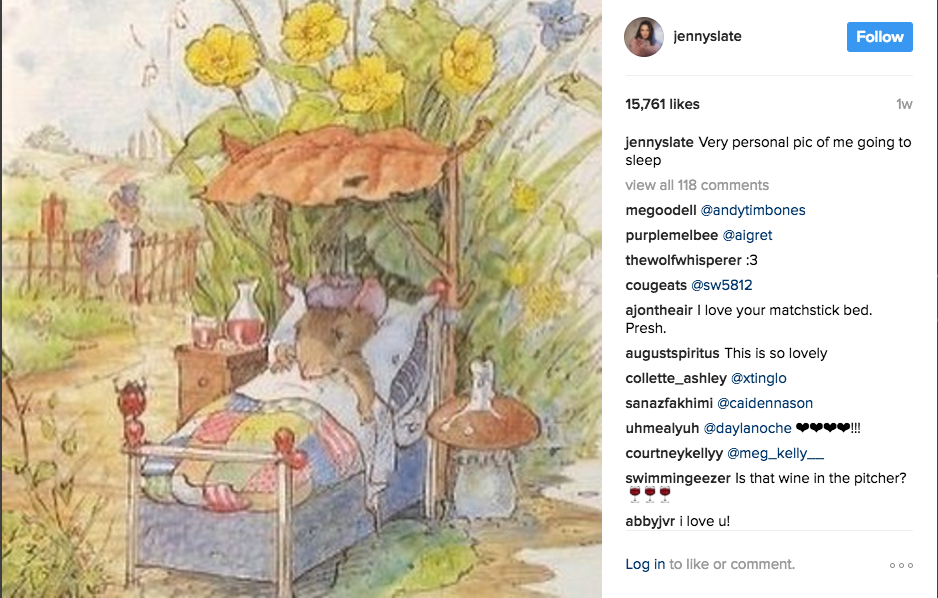938x598 pixels.
Task: Visit commenter megoodell's profile
Action: tap(660, 210)
